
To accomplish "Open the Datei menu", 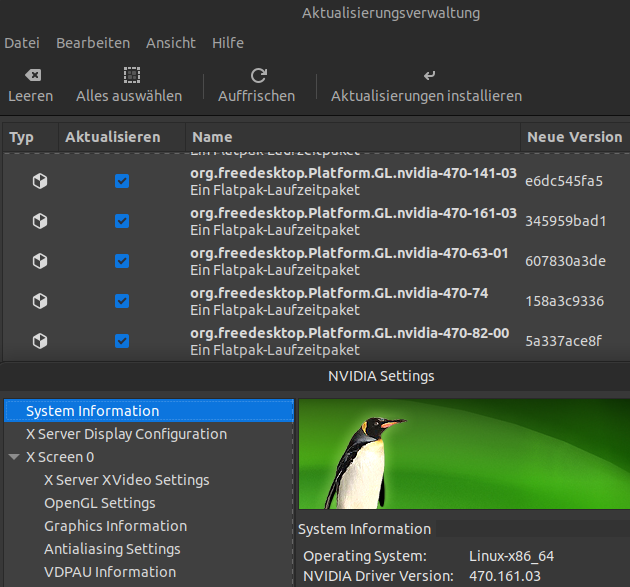I will pyautogui.click(x=21, y=43).
